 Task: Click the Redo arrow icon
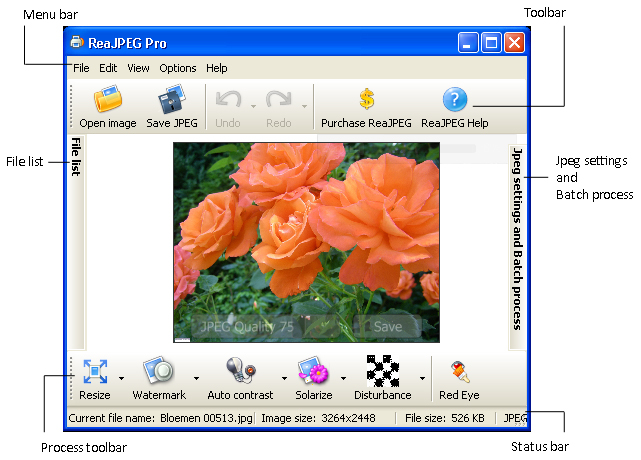point(279,99)
